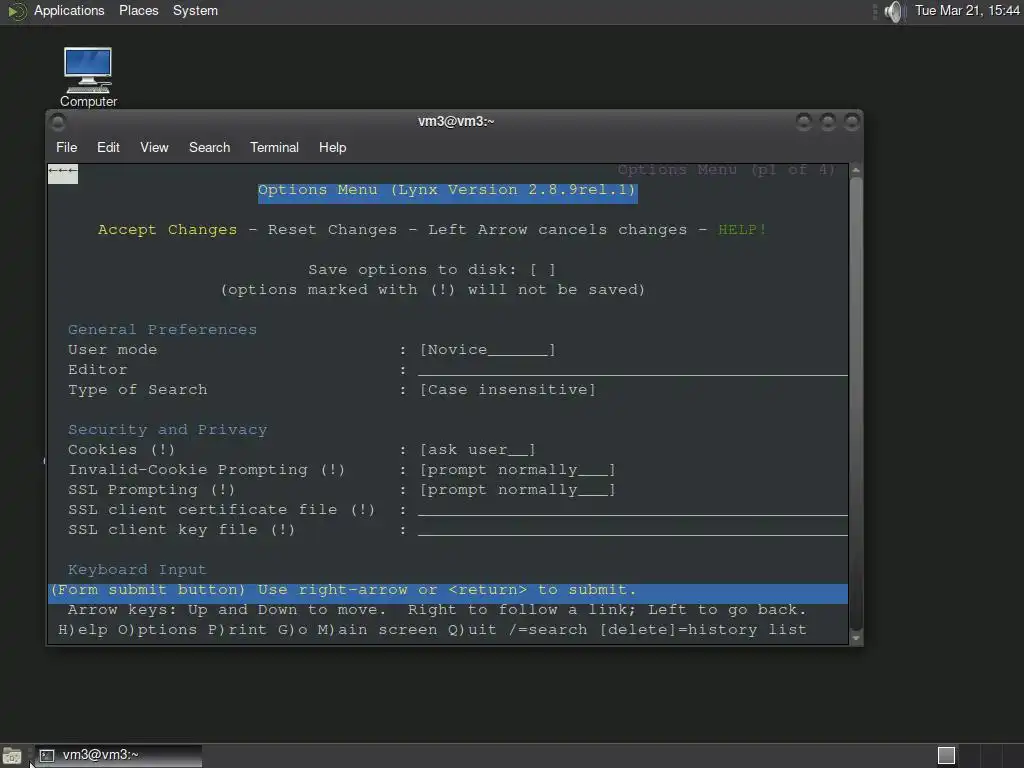Open the File menu in the terminal
The image size is (1024, 768).
pyautogui.click(x=67, y=148)
